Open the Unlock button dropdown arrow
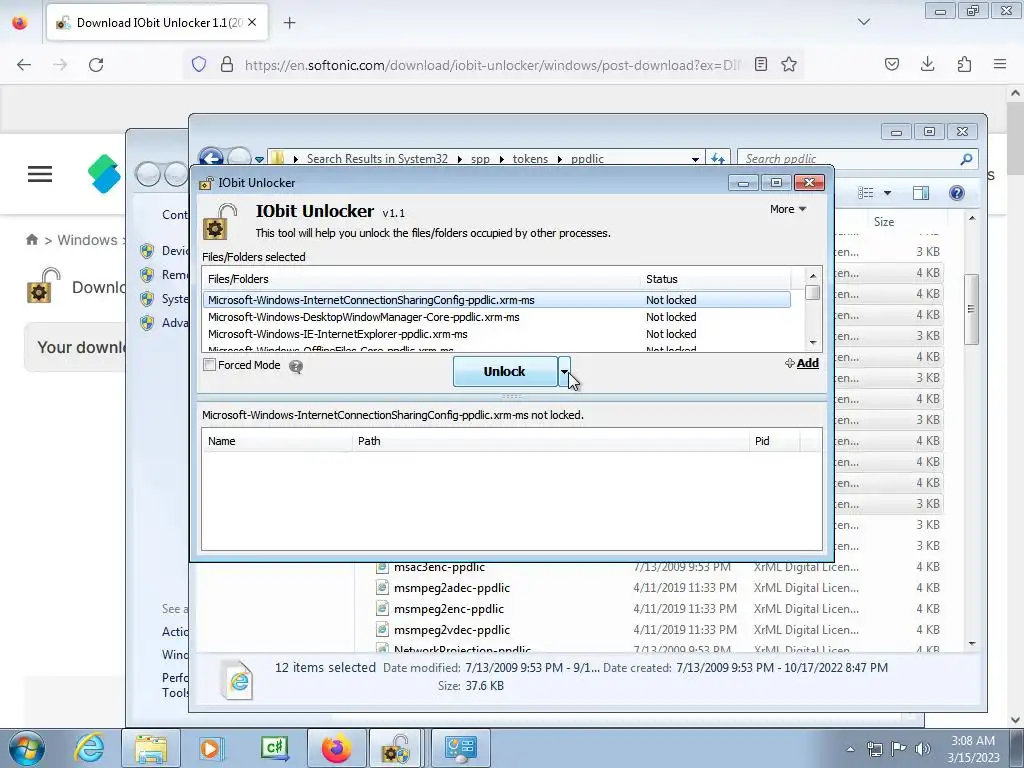 coord(564,371)
